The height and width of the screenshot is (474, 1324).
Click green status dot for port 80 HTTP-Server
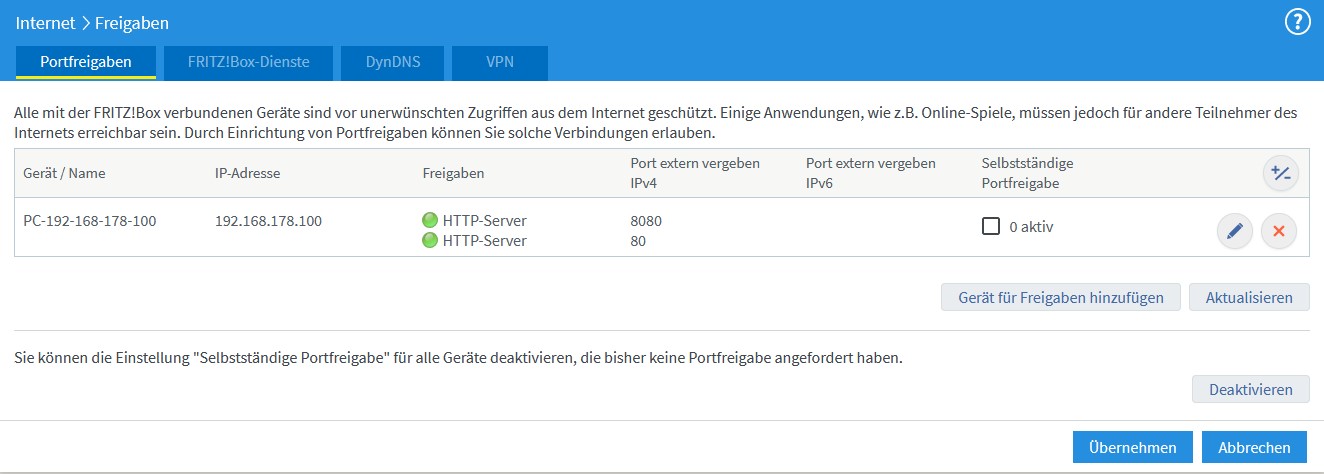pos(430,240)
